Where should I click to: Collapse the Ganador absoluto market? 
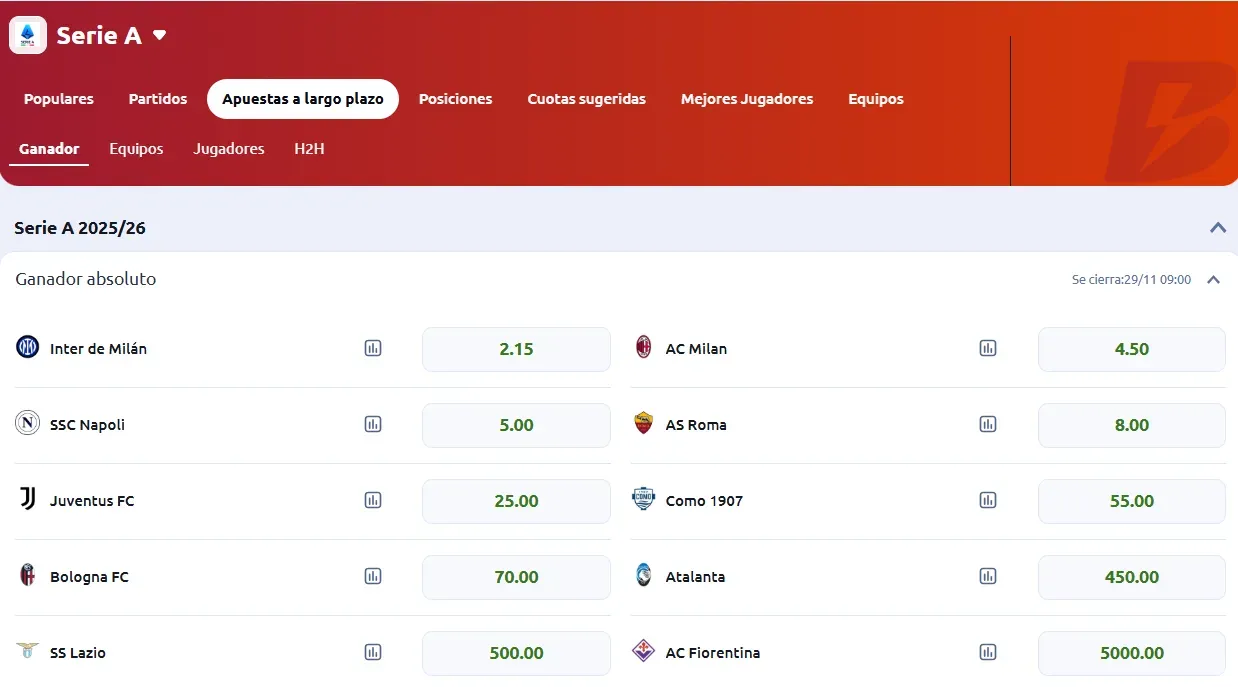point(1213,279)
